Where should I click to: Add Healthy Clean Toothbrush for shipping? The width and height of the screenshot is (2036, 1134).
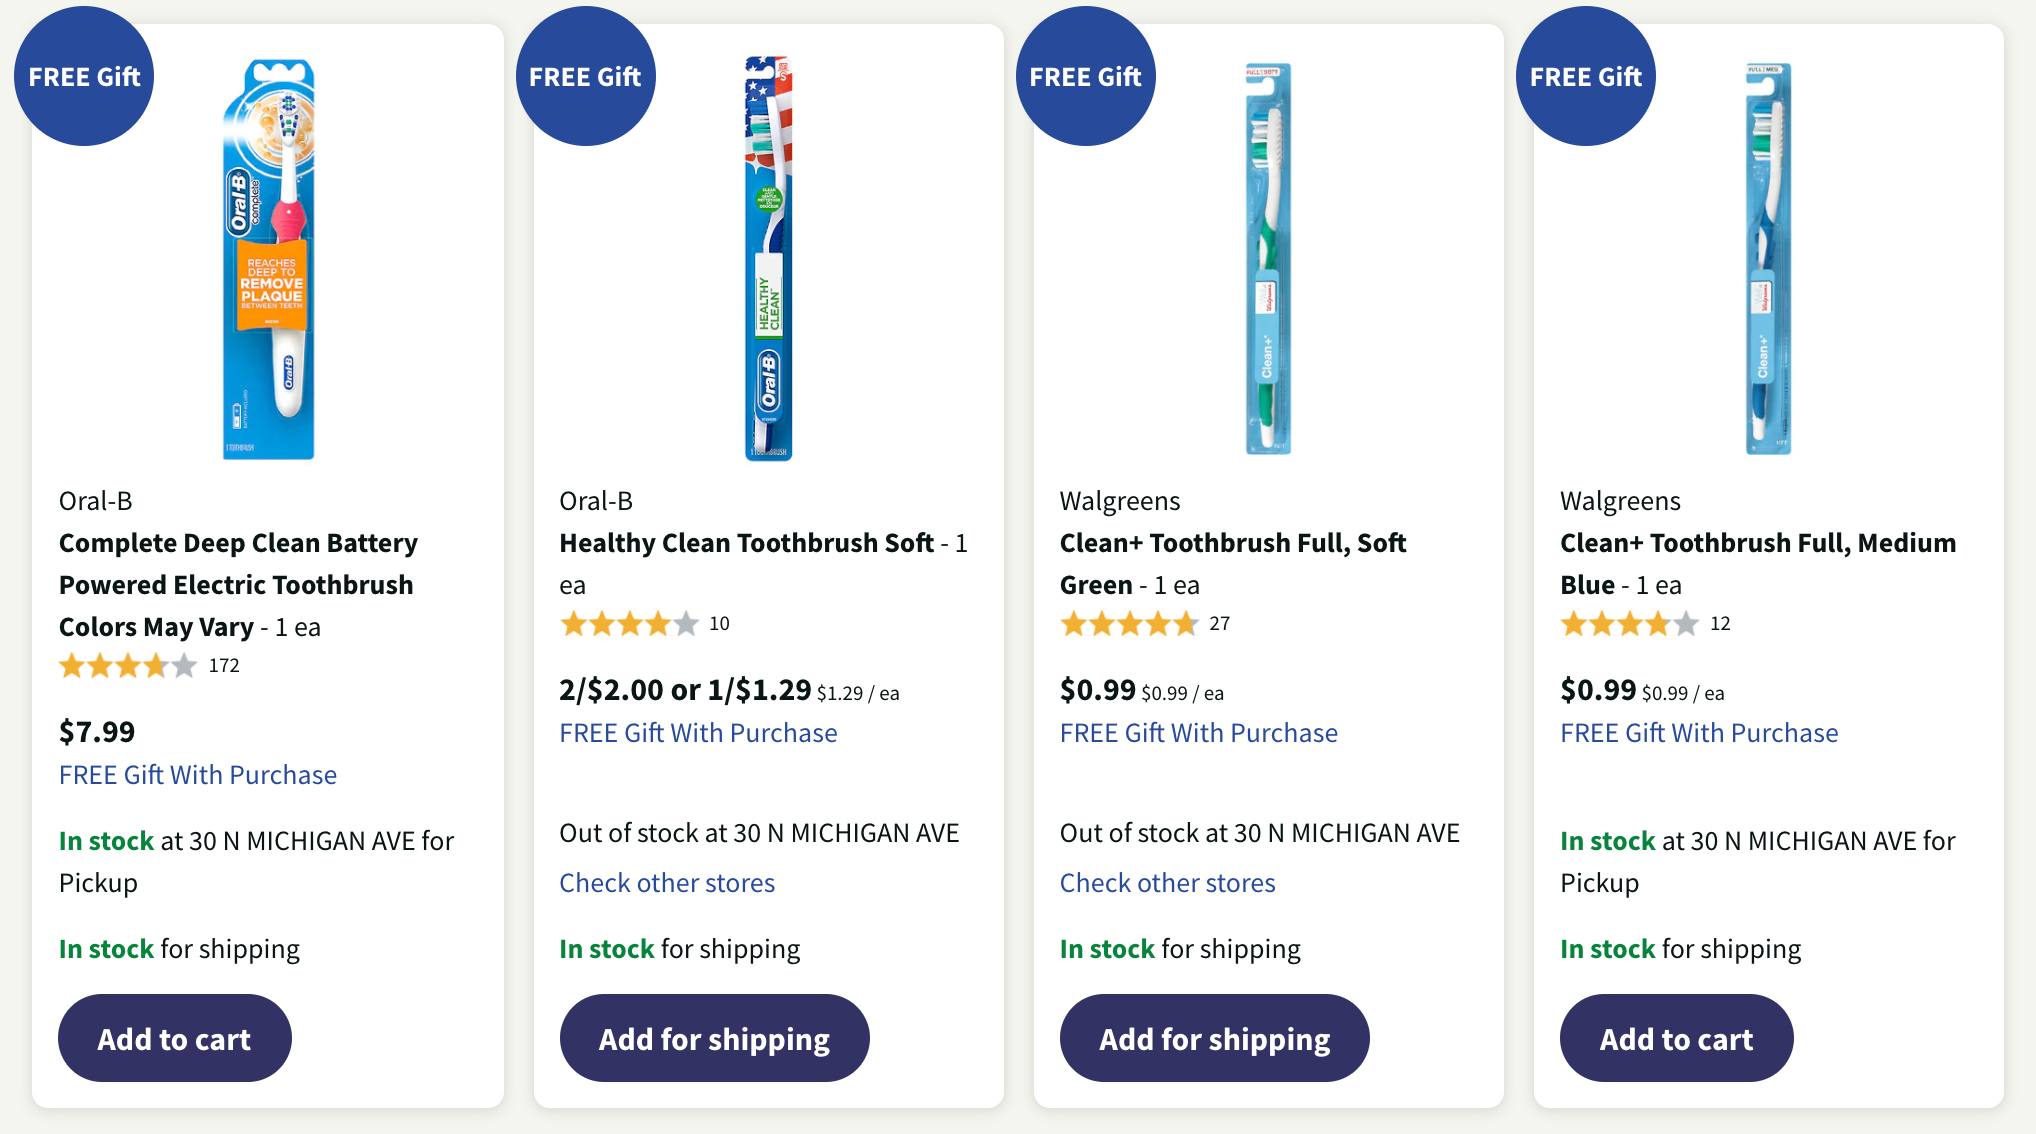714,1038
